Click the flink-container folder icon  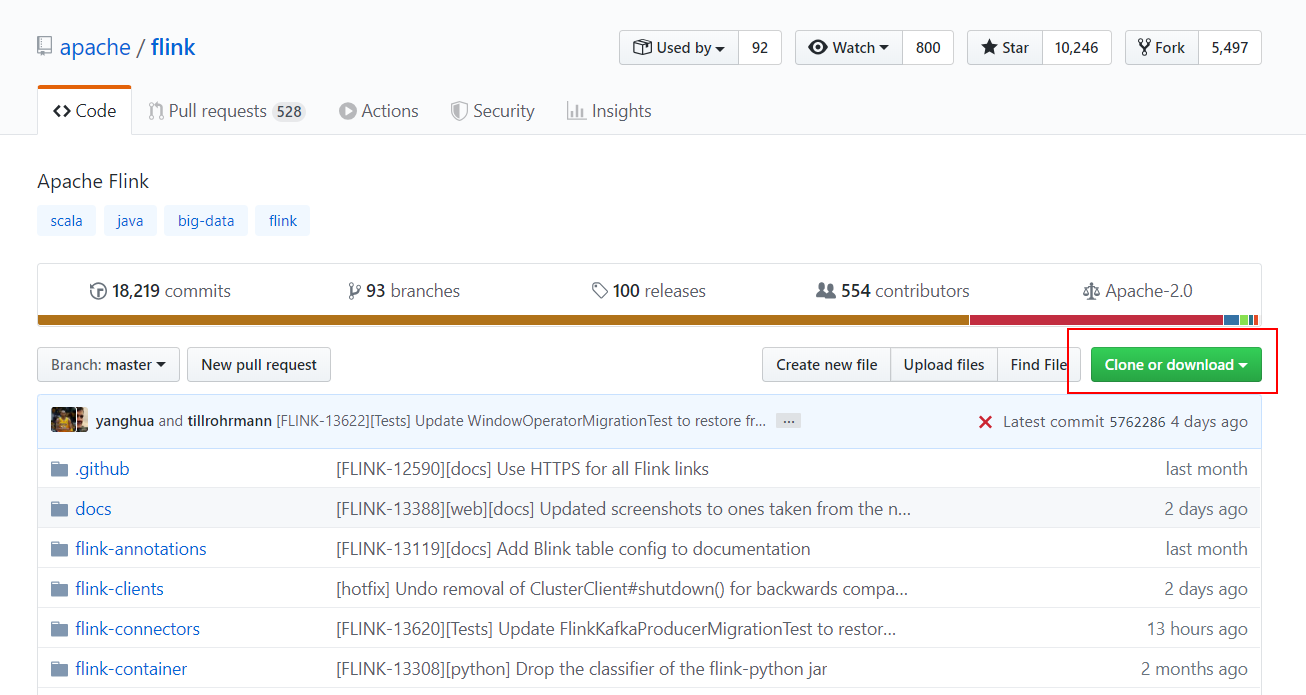tap(60, 669)
